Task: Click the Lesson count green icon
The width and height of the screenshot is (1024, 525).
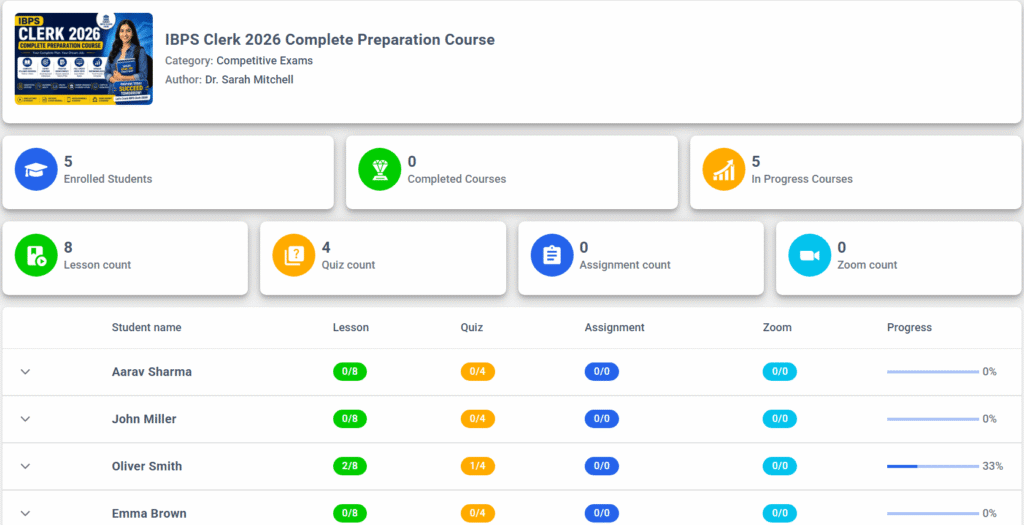Action: 36,256
